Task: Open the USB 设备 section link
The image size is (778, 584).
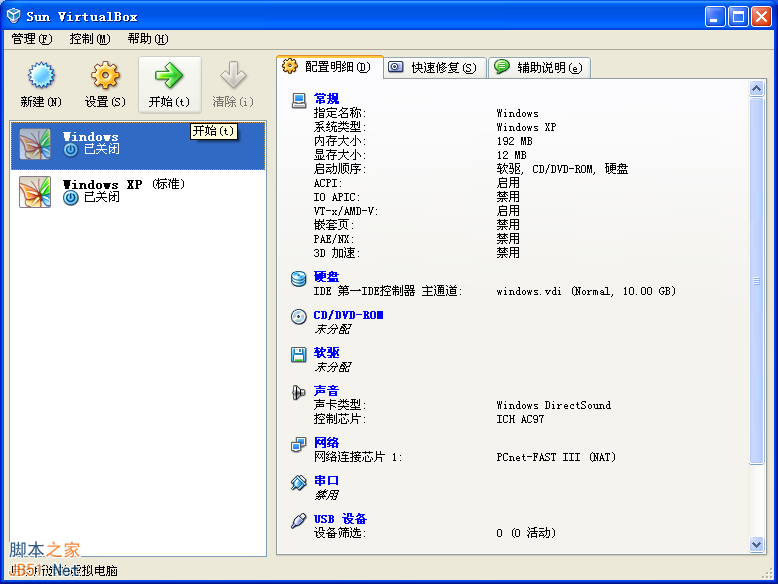Action: point(340,519)
